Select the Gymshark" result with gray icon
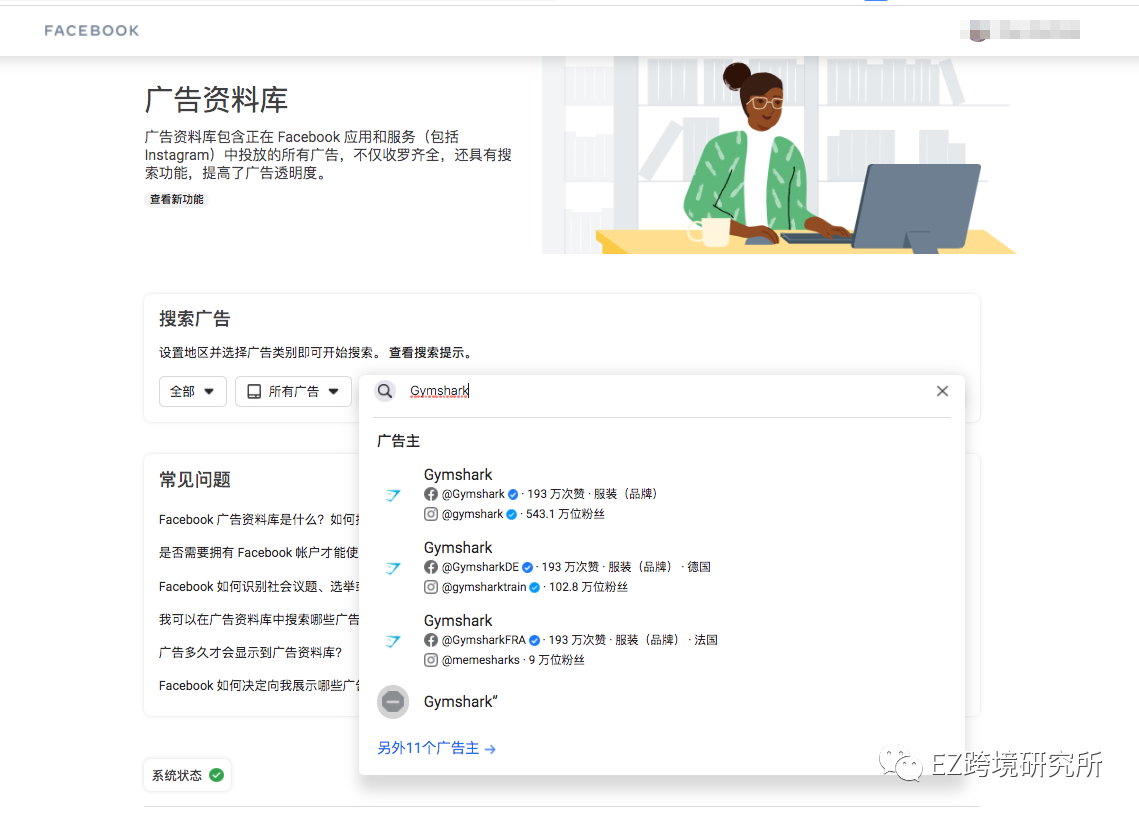This screenshot has height=814, width=1139. [661, 702]
